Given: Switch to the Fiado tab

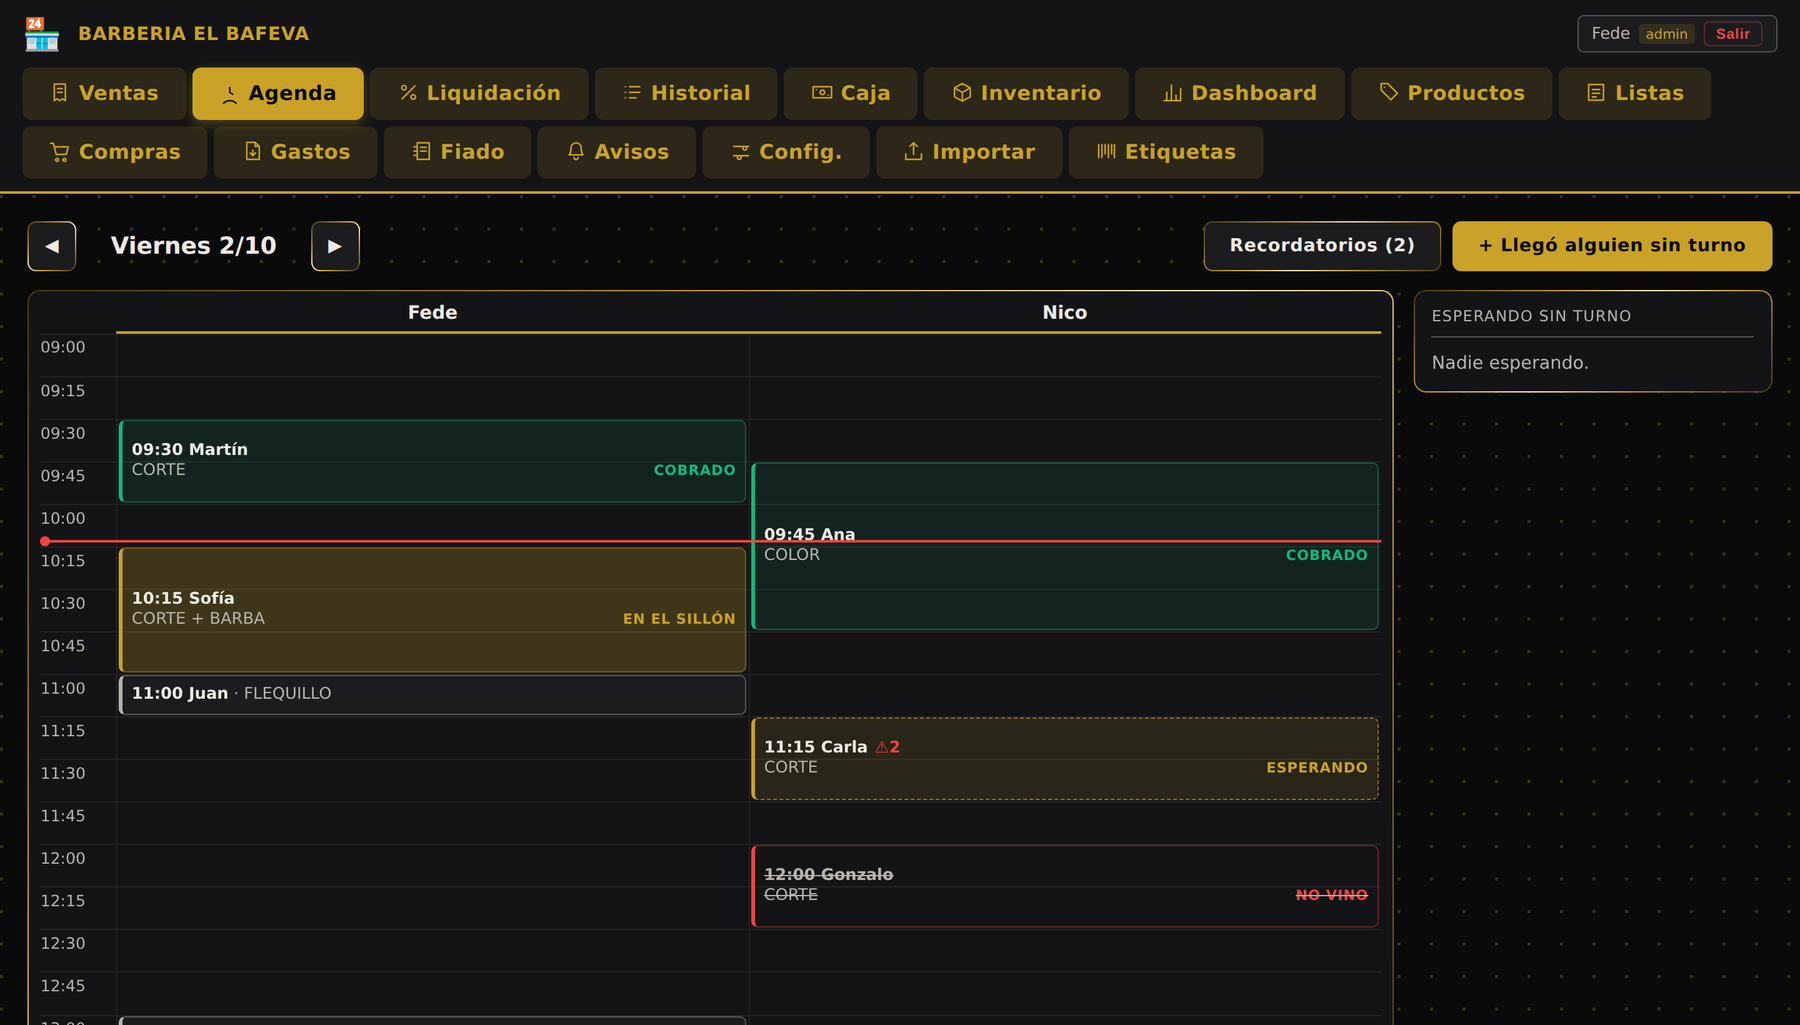Looking at the screenshot, I should tap(458, 152).
